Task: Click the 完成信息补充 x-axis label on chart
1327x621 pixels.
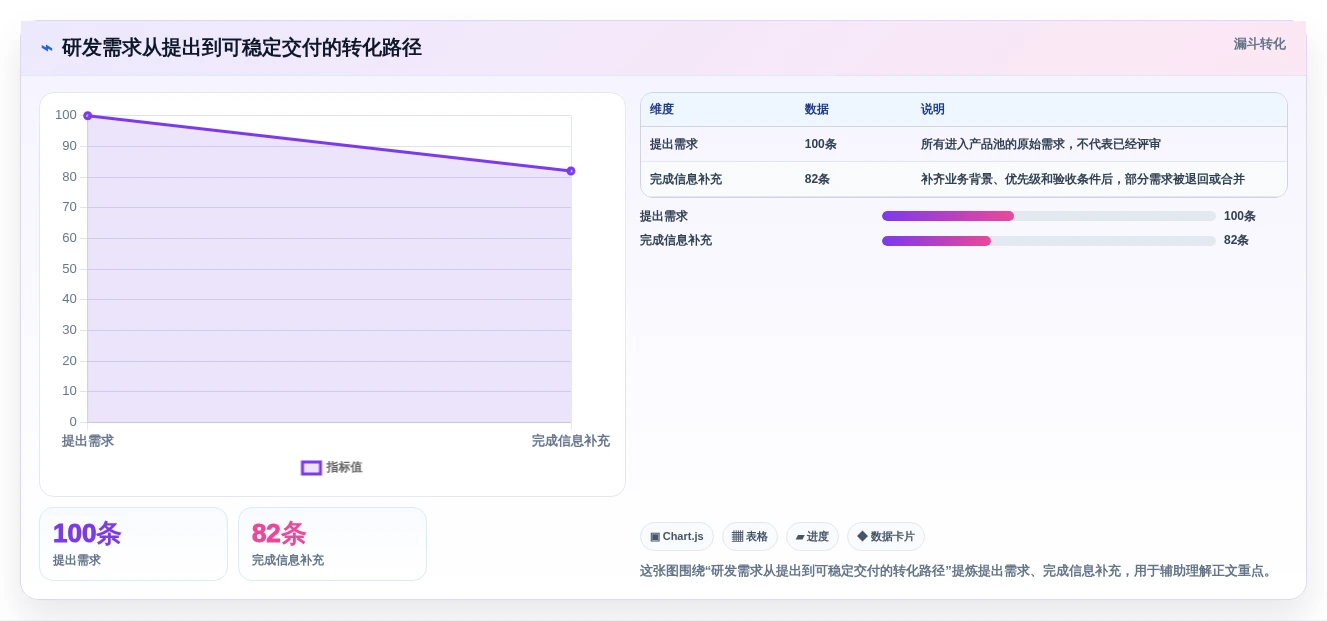Action: click(x=571, y=441)
